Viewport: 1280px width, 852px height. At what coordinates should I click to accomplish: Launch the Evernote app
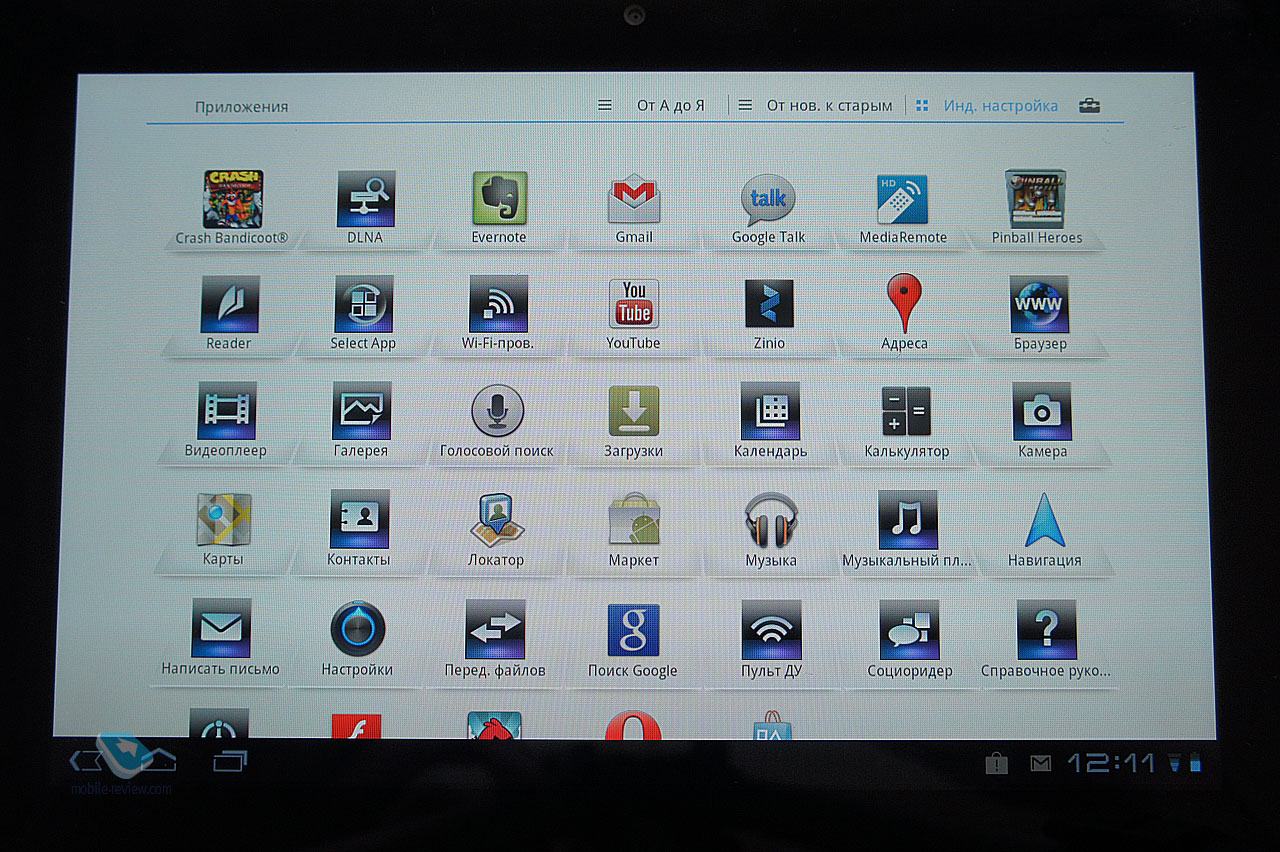click(x=499, y=200)
